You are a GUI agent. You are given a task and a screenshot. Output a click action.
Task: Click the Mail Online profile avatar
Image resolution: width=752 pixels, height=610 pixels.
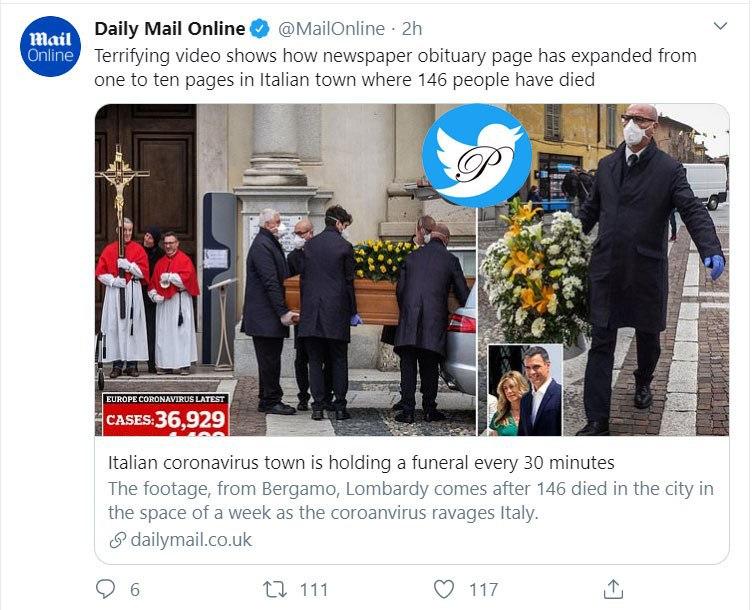(50, 47)
